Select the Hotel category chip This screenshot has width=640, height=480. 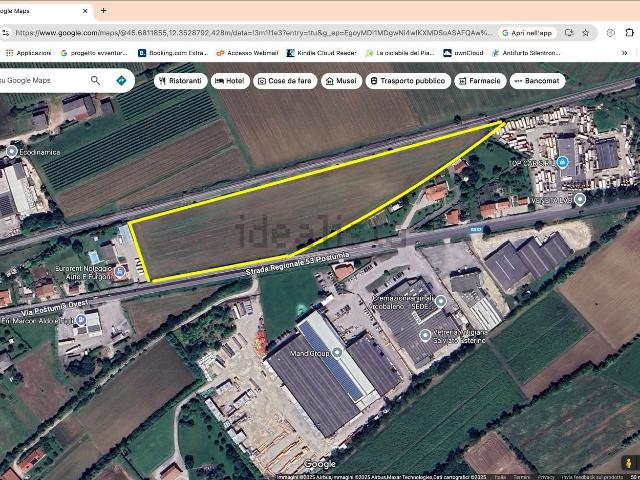[230, 81]
